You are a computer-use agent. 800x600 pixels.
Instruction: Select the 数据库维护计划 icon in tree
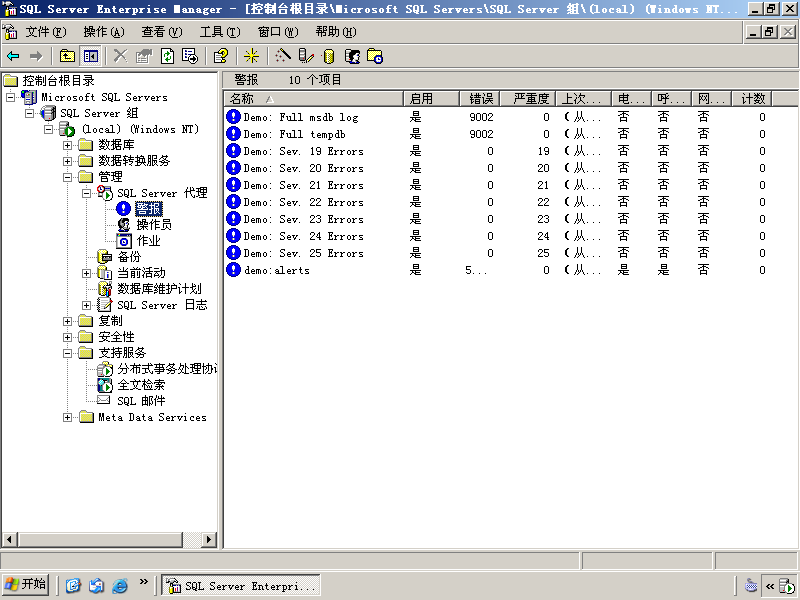105,289
